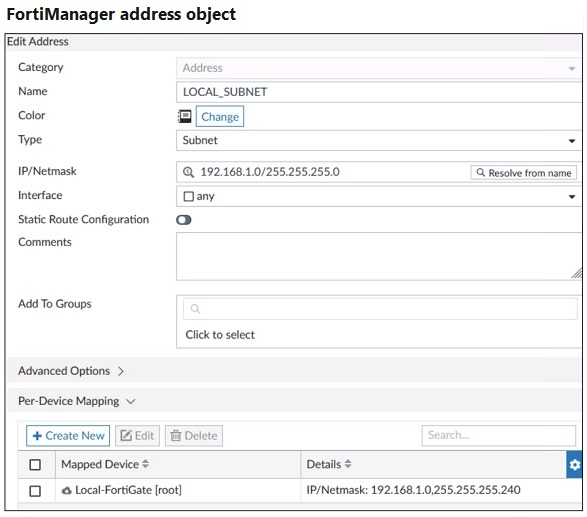Toggle the Static Route Configuration switch
This screenshot has width=587, height=517.
(x=184, y=220)
